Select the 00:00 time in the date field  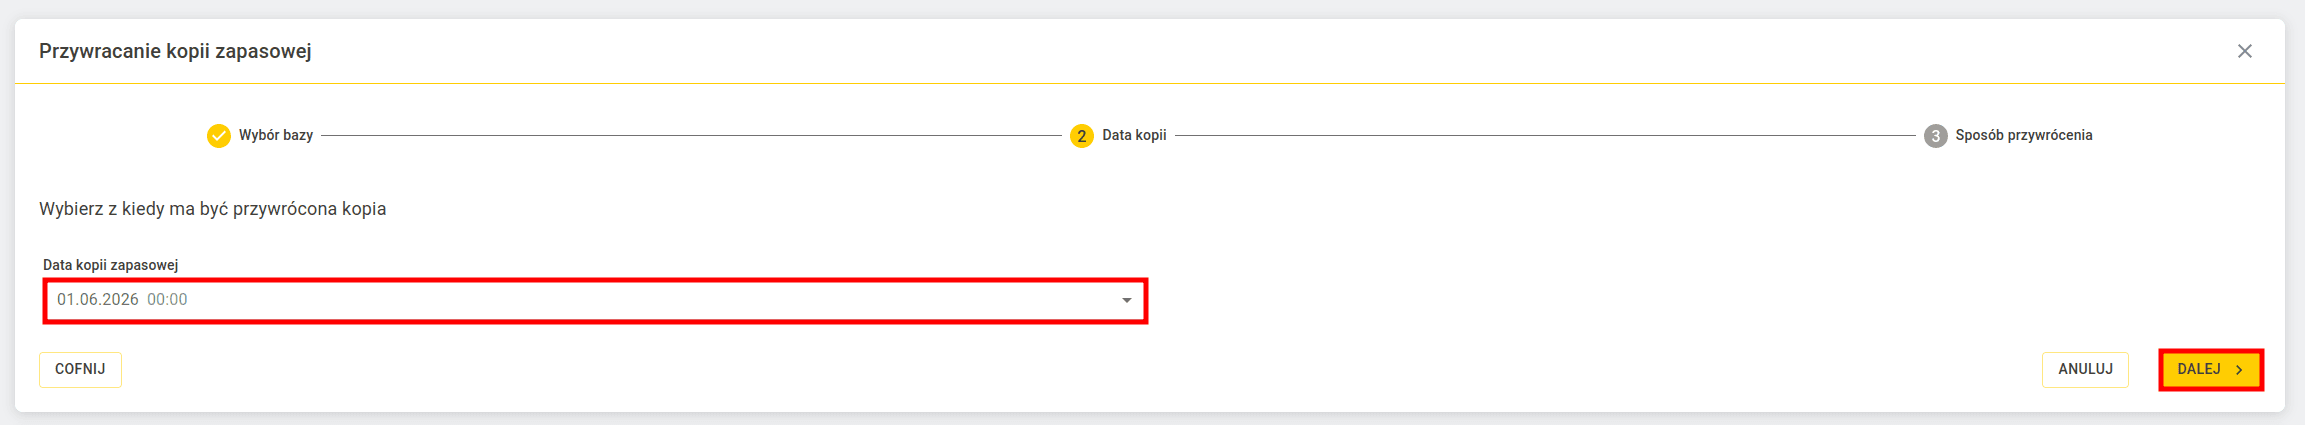point(167,300)
